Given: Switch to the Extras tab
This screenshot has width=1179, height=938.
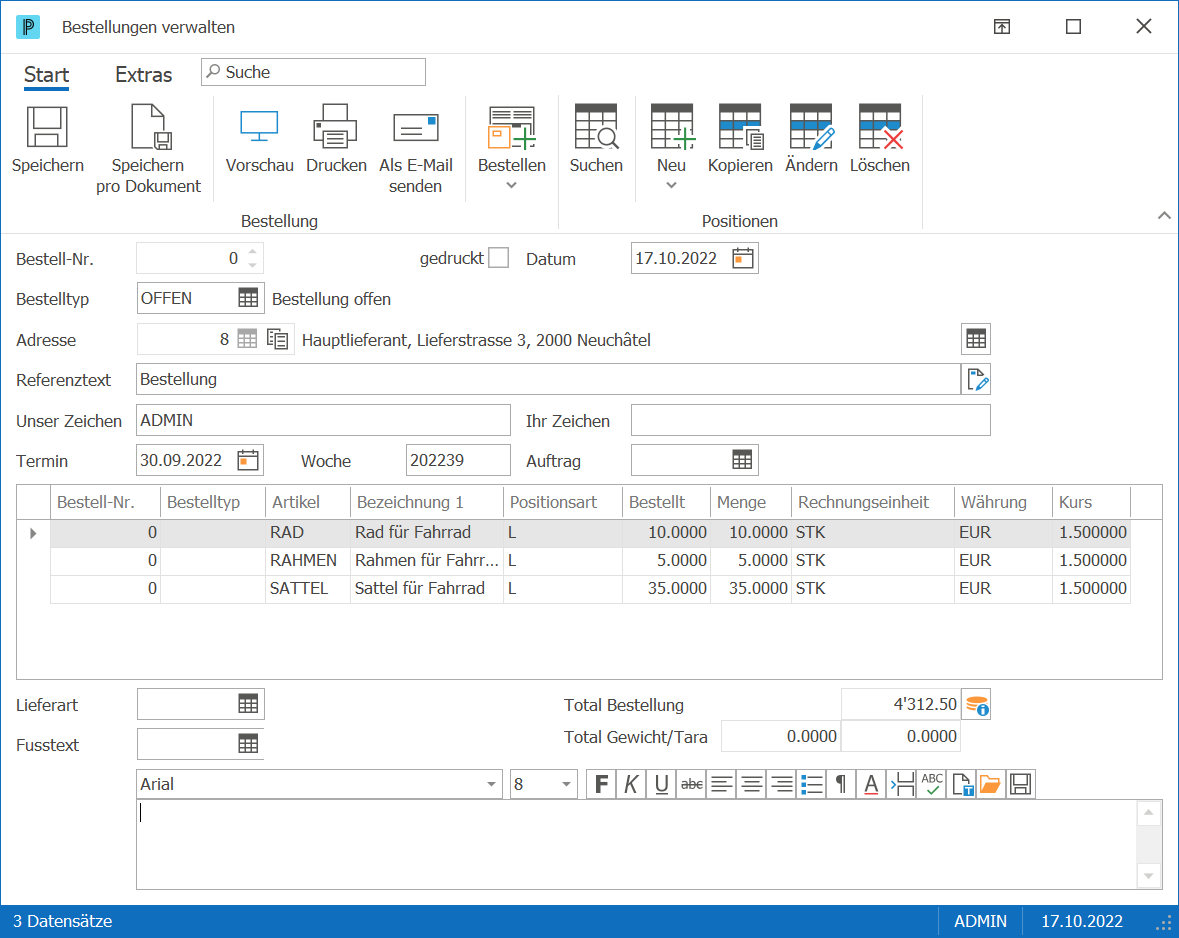Looking at the screenshot, I should (x=144, y=74).
